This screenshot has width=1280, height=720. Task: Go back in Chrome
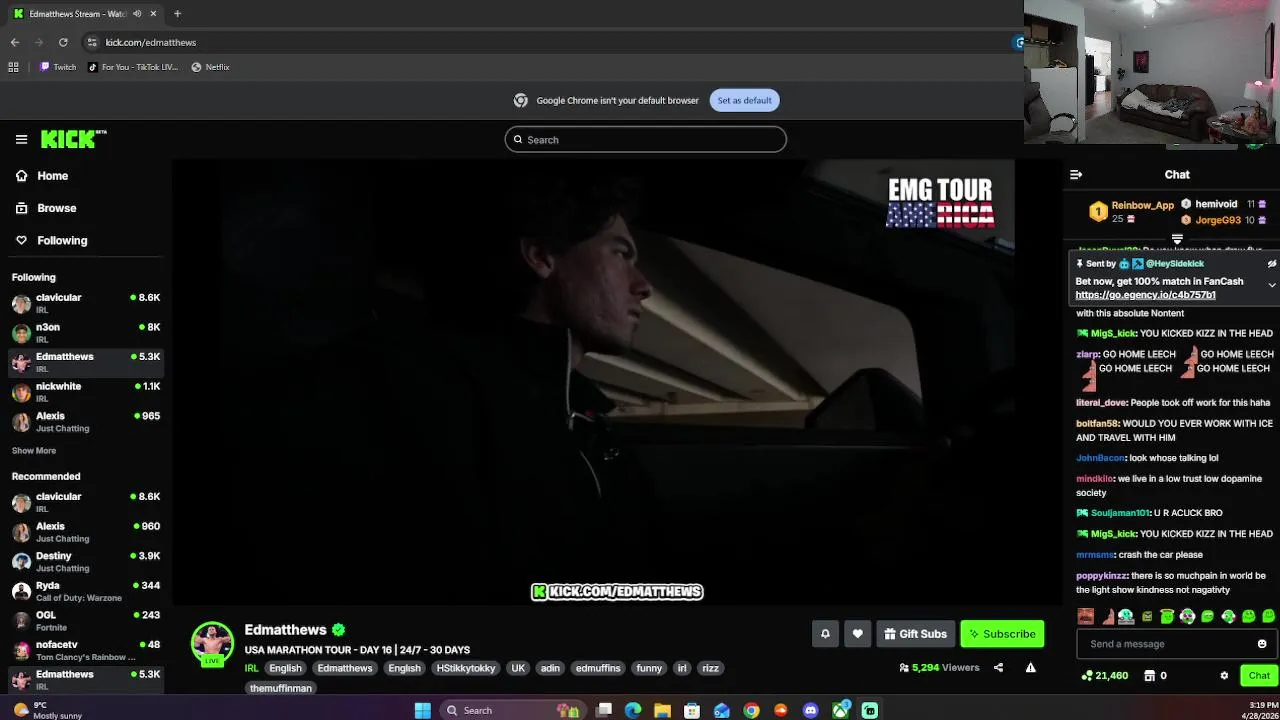point(15,42)
